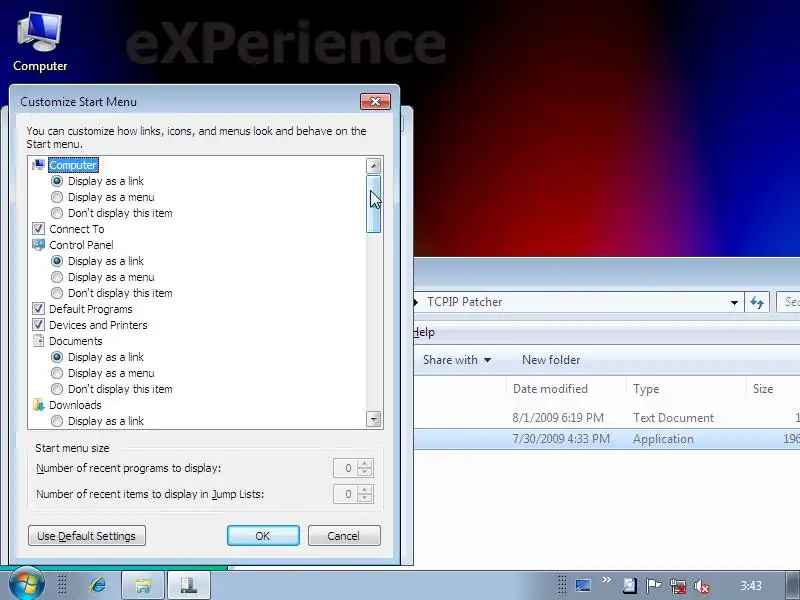
Task: Click TCPIP Patcher in the address bar
Action: pos(464,302)
